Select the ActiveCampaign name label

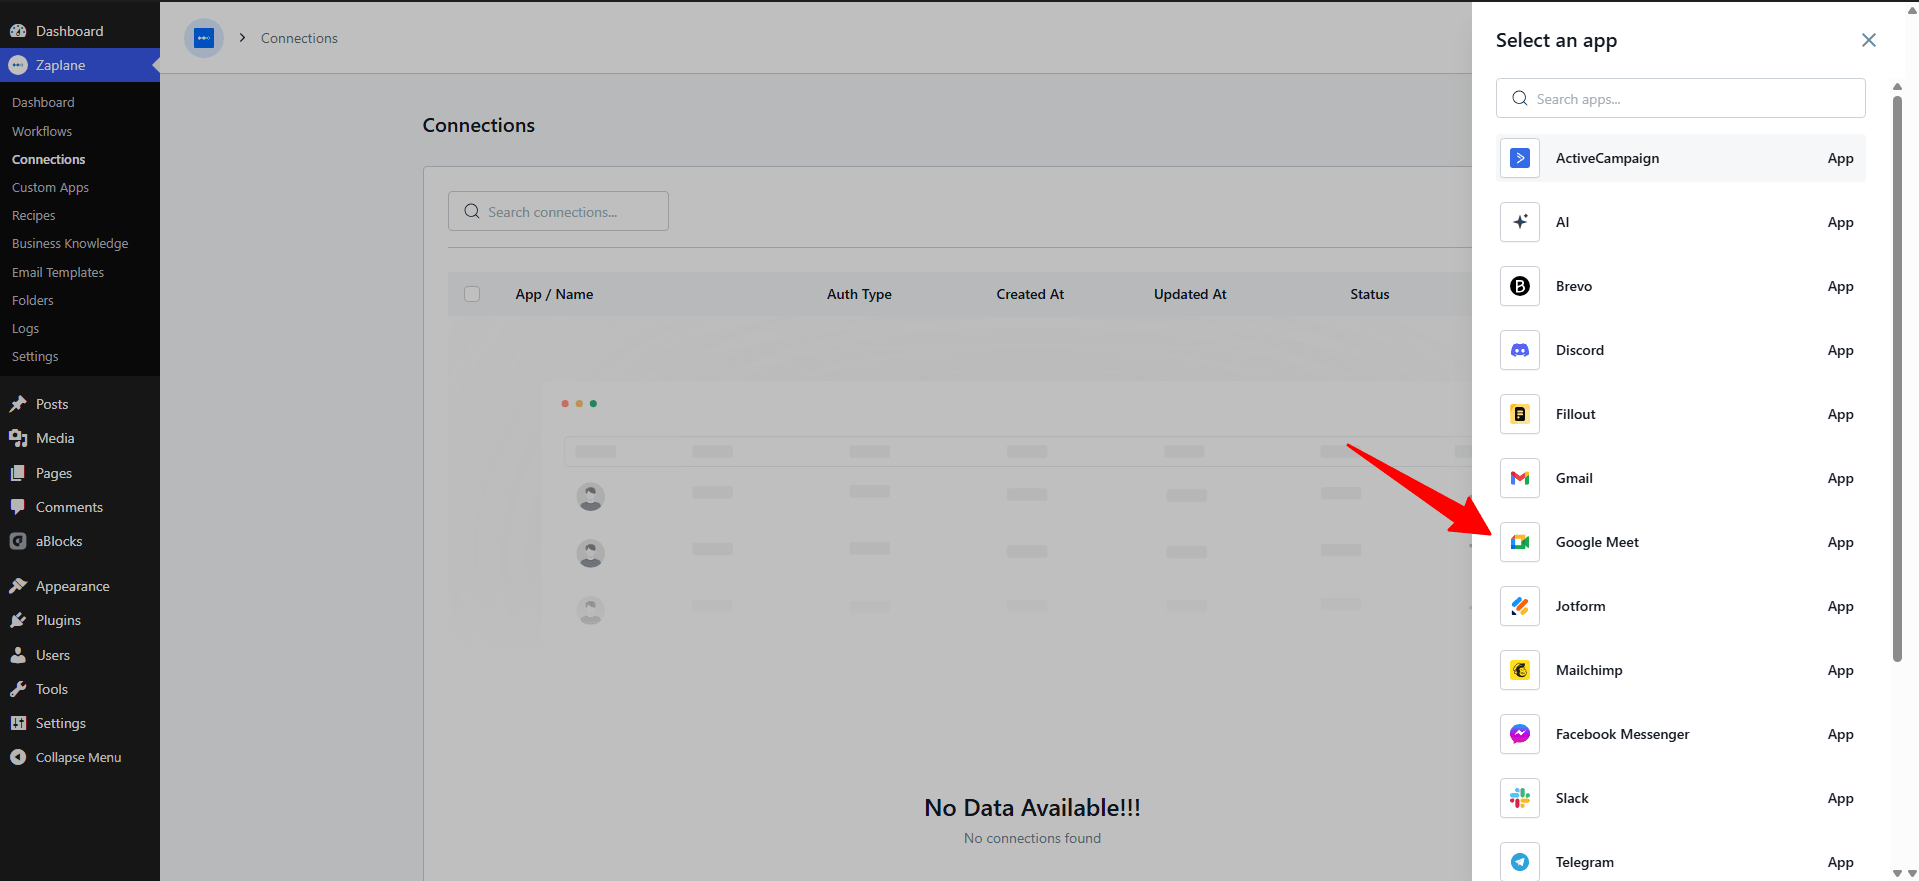pyautogui.click(x=1607, y=158)
